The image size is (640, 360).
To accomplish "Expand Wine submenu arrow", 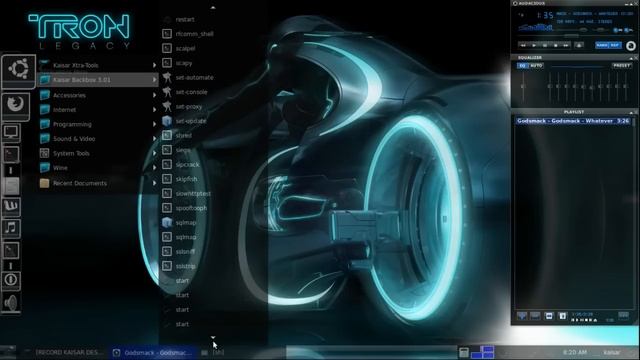I will 154,168.
